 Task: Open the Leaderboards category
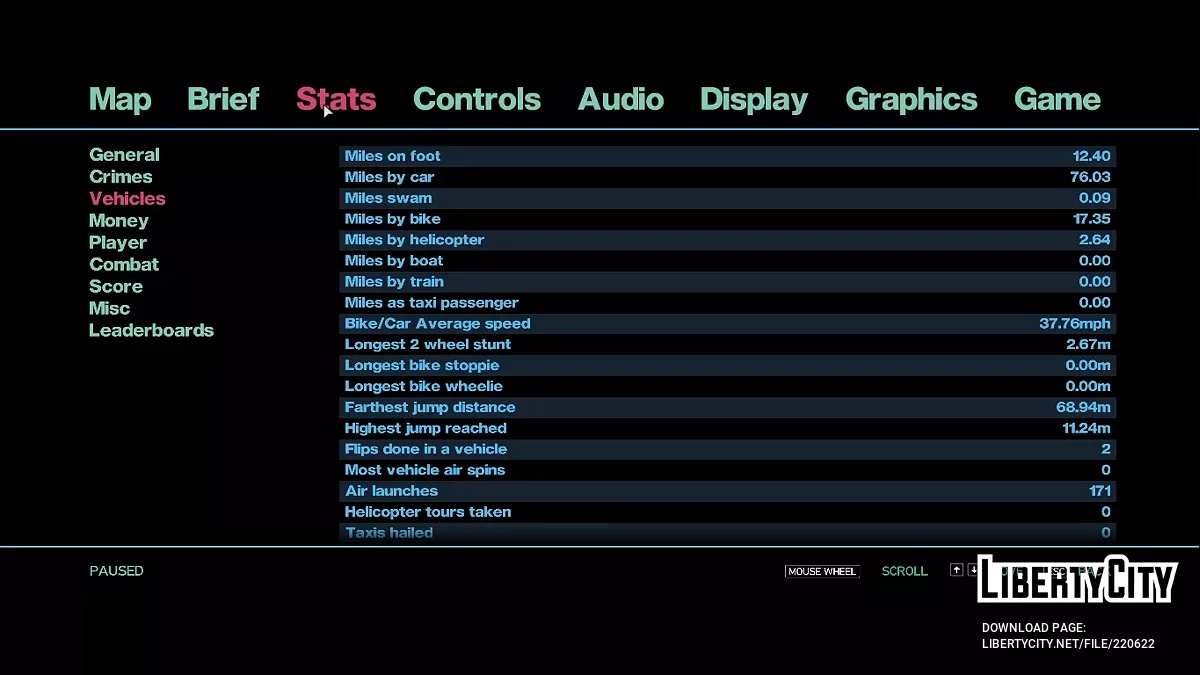[151, 331]
